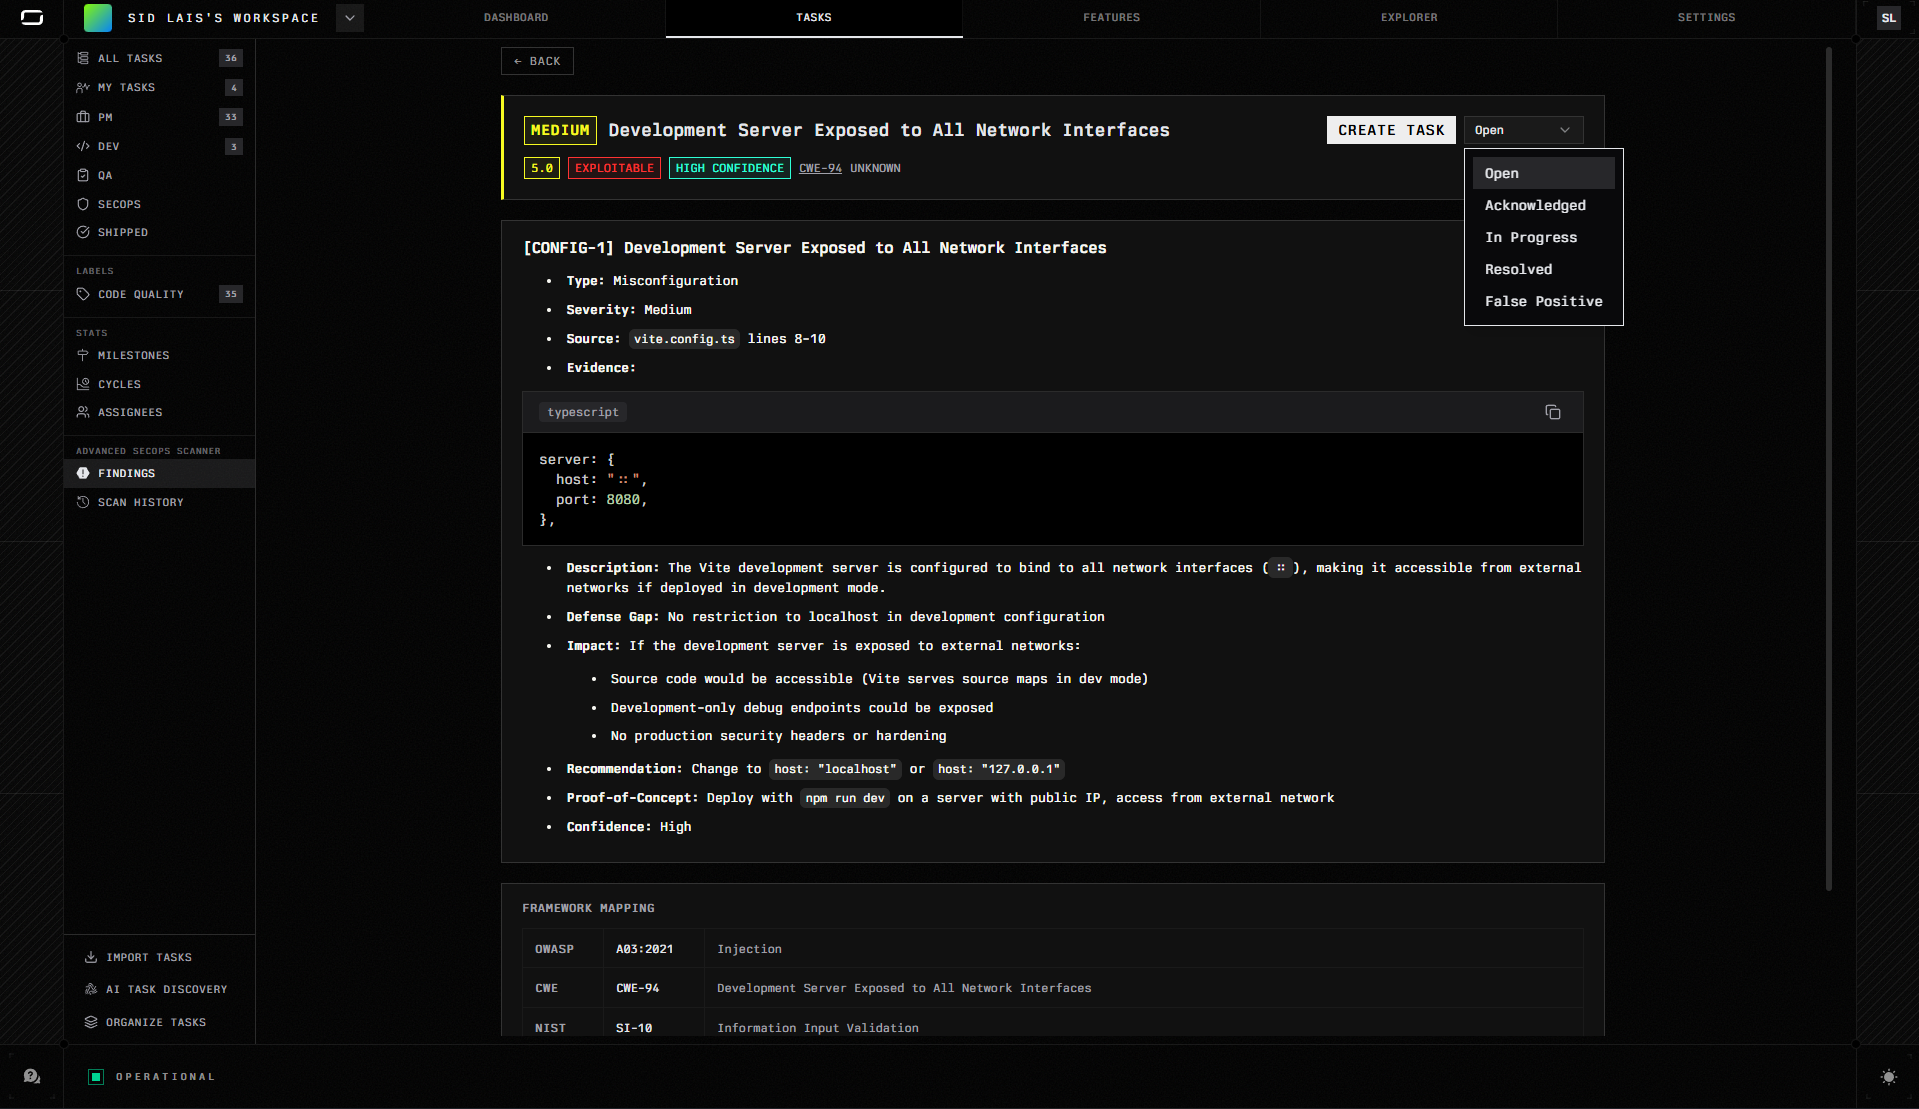This screenshot has width=1919, height=1109.
Task: Click the PM briefcase icon
Action: click(83, 117)
